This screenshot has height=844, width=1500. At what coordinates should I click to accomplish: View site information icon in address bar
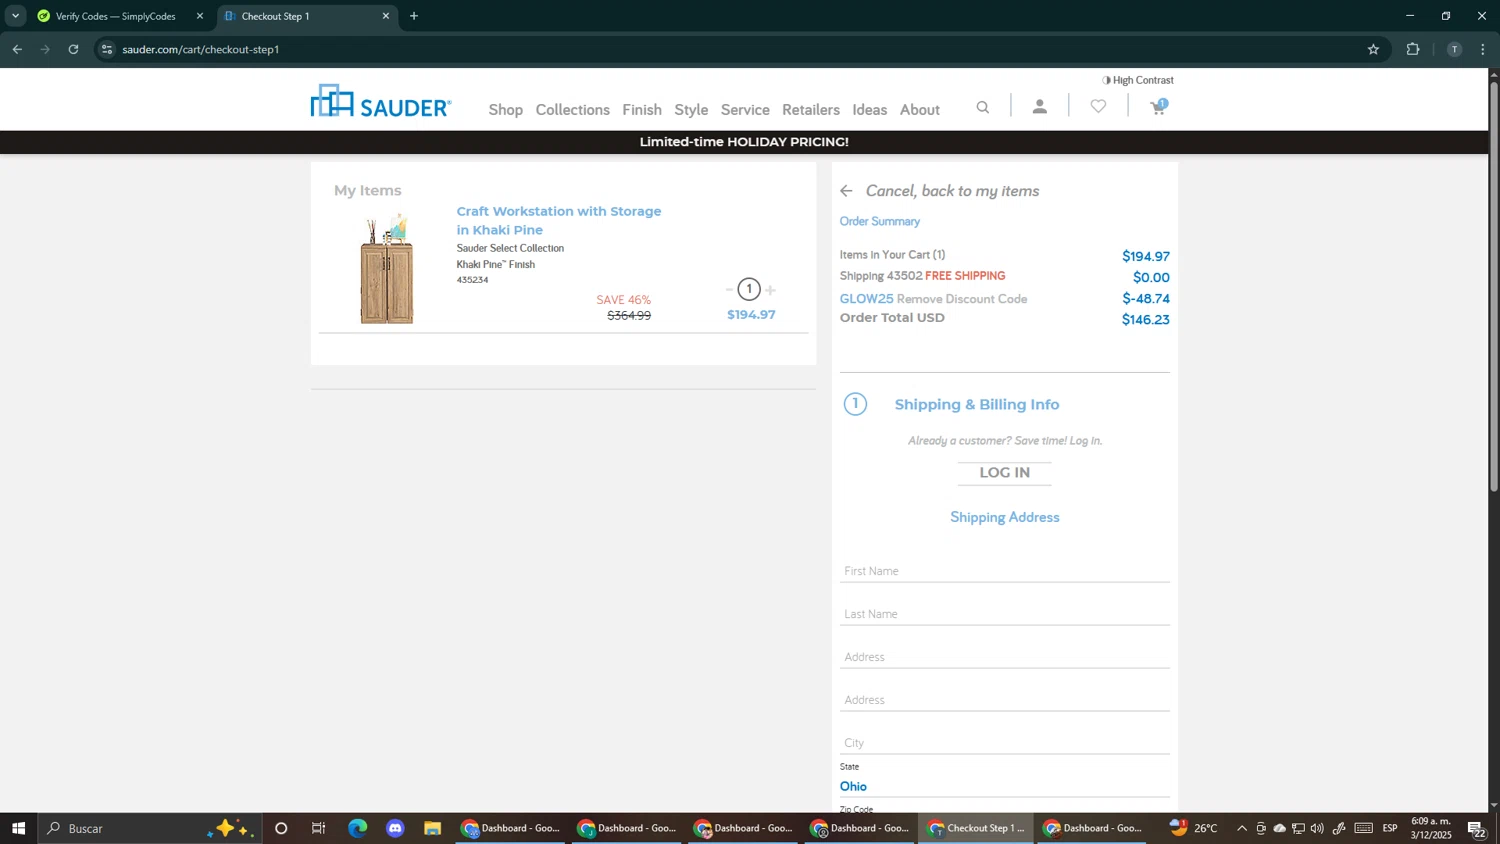[x=107, y=49]
